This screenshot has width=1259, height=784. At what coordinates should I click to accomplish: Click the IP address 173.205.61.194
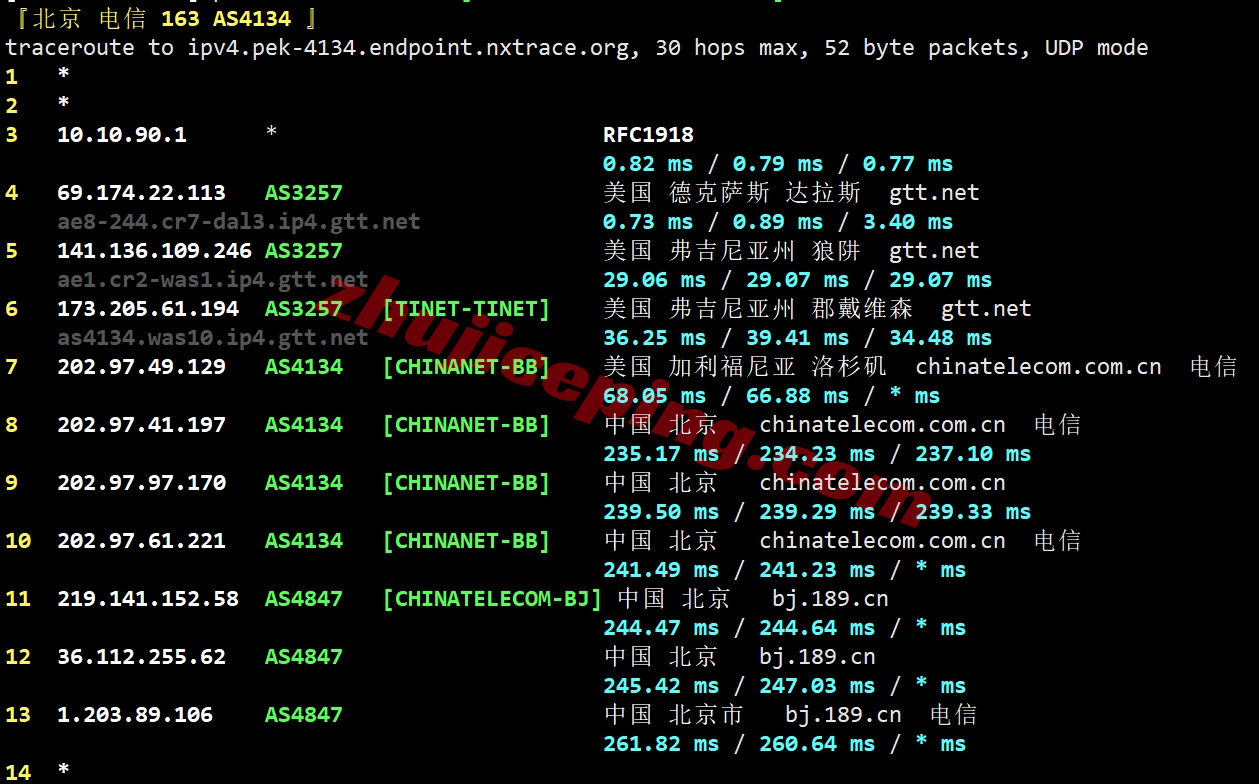(148, 309)
